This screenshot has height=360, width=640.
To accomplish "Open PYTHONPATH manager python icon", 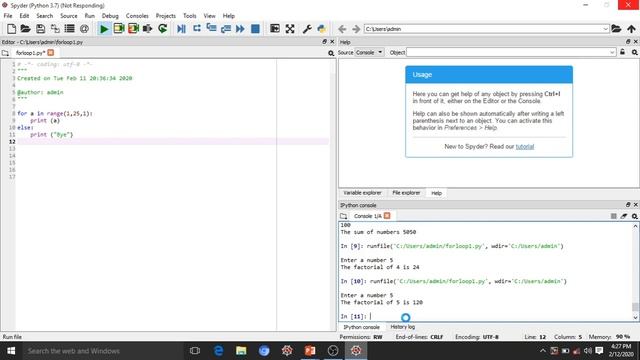I will point(322,29).
